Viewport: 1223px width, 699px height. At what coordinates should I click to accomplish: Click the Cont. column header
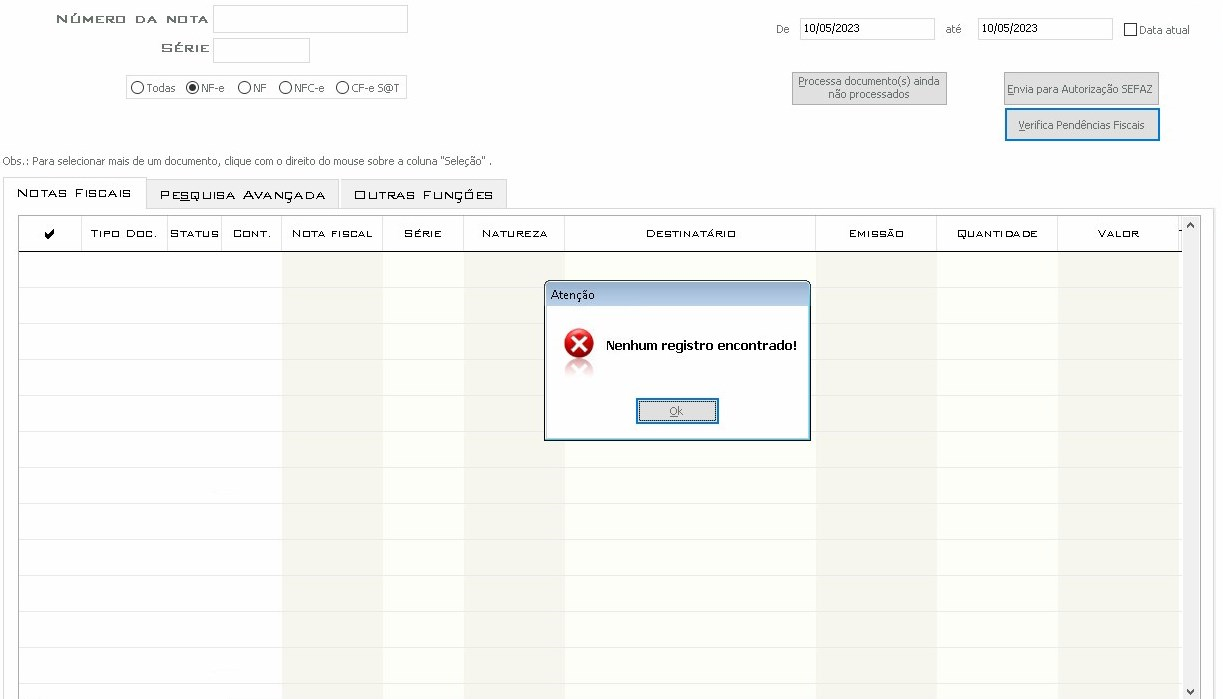[x=252, y=234]
